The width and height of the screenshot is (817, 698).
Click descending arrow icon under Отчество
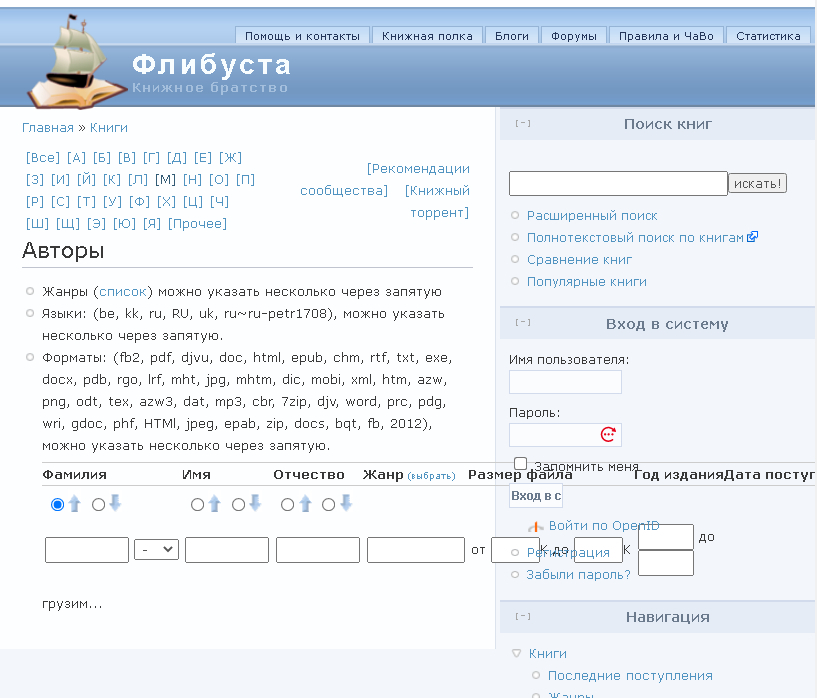[x=346, y=504]
